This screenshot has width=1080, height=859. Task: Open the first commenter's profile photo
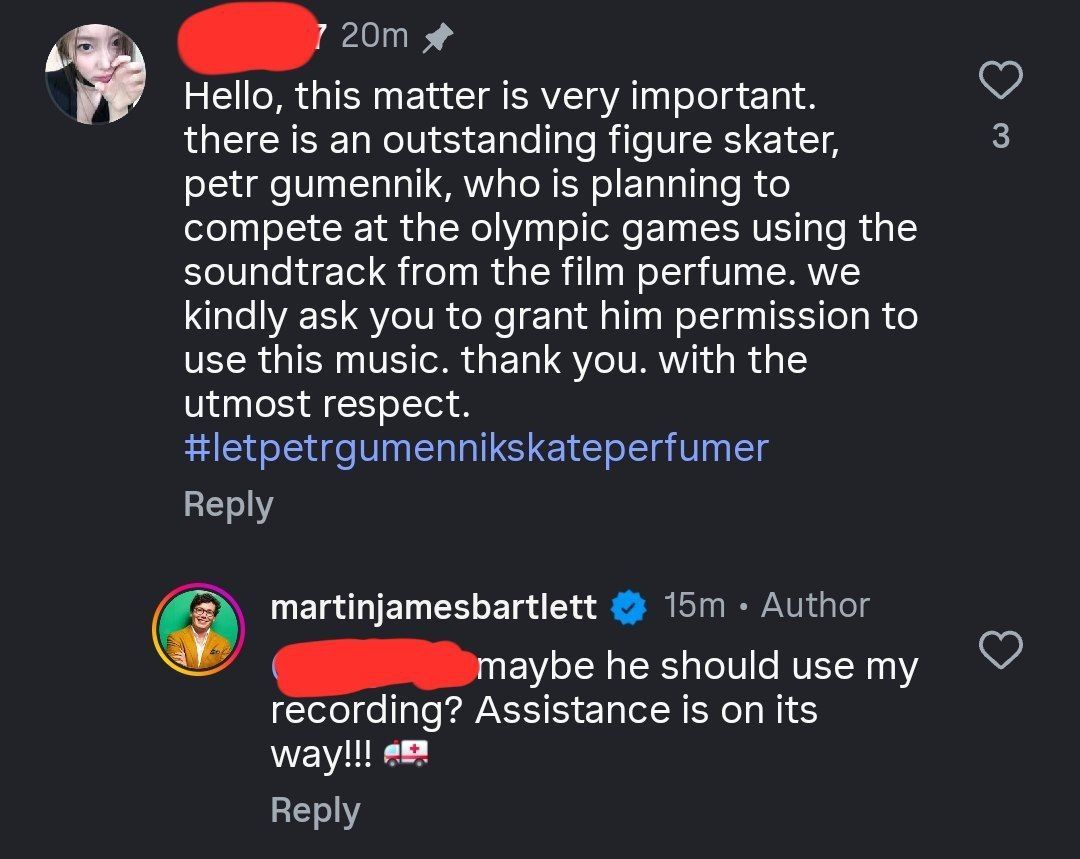pyautogui.click(x=96, y=74)
